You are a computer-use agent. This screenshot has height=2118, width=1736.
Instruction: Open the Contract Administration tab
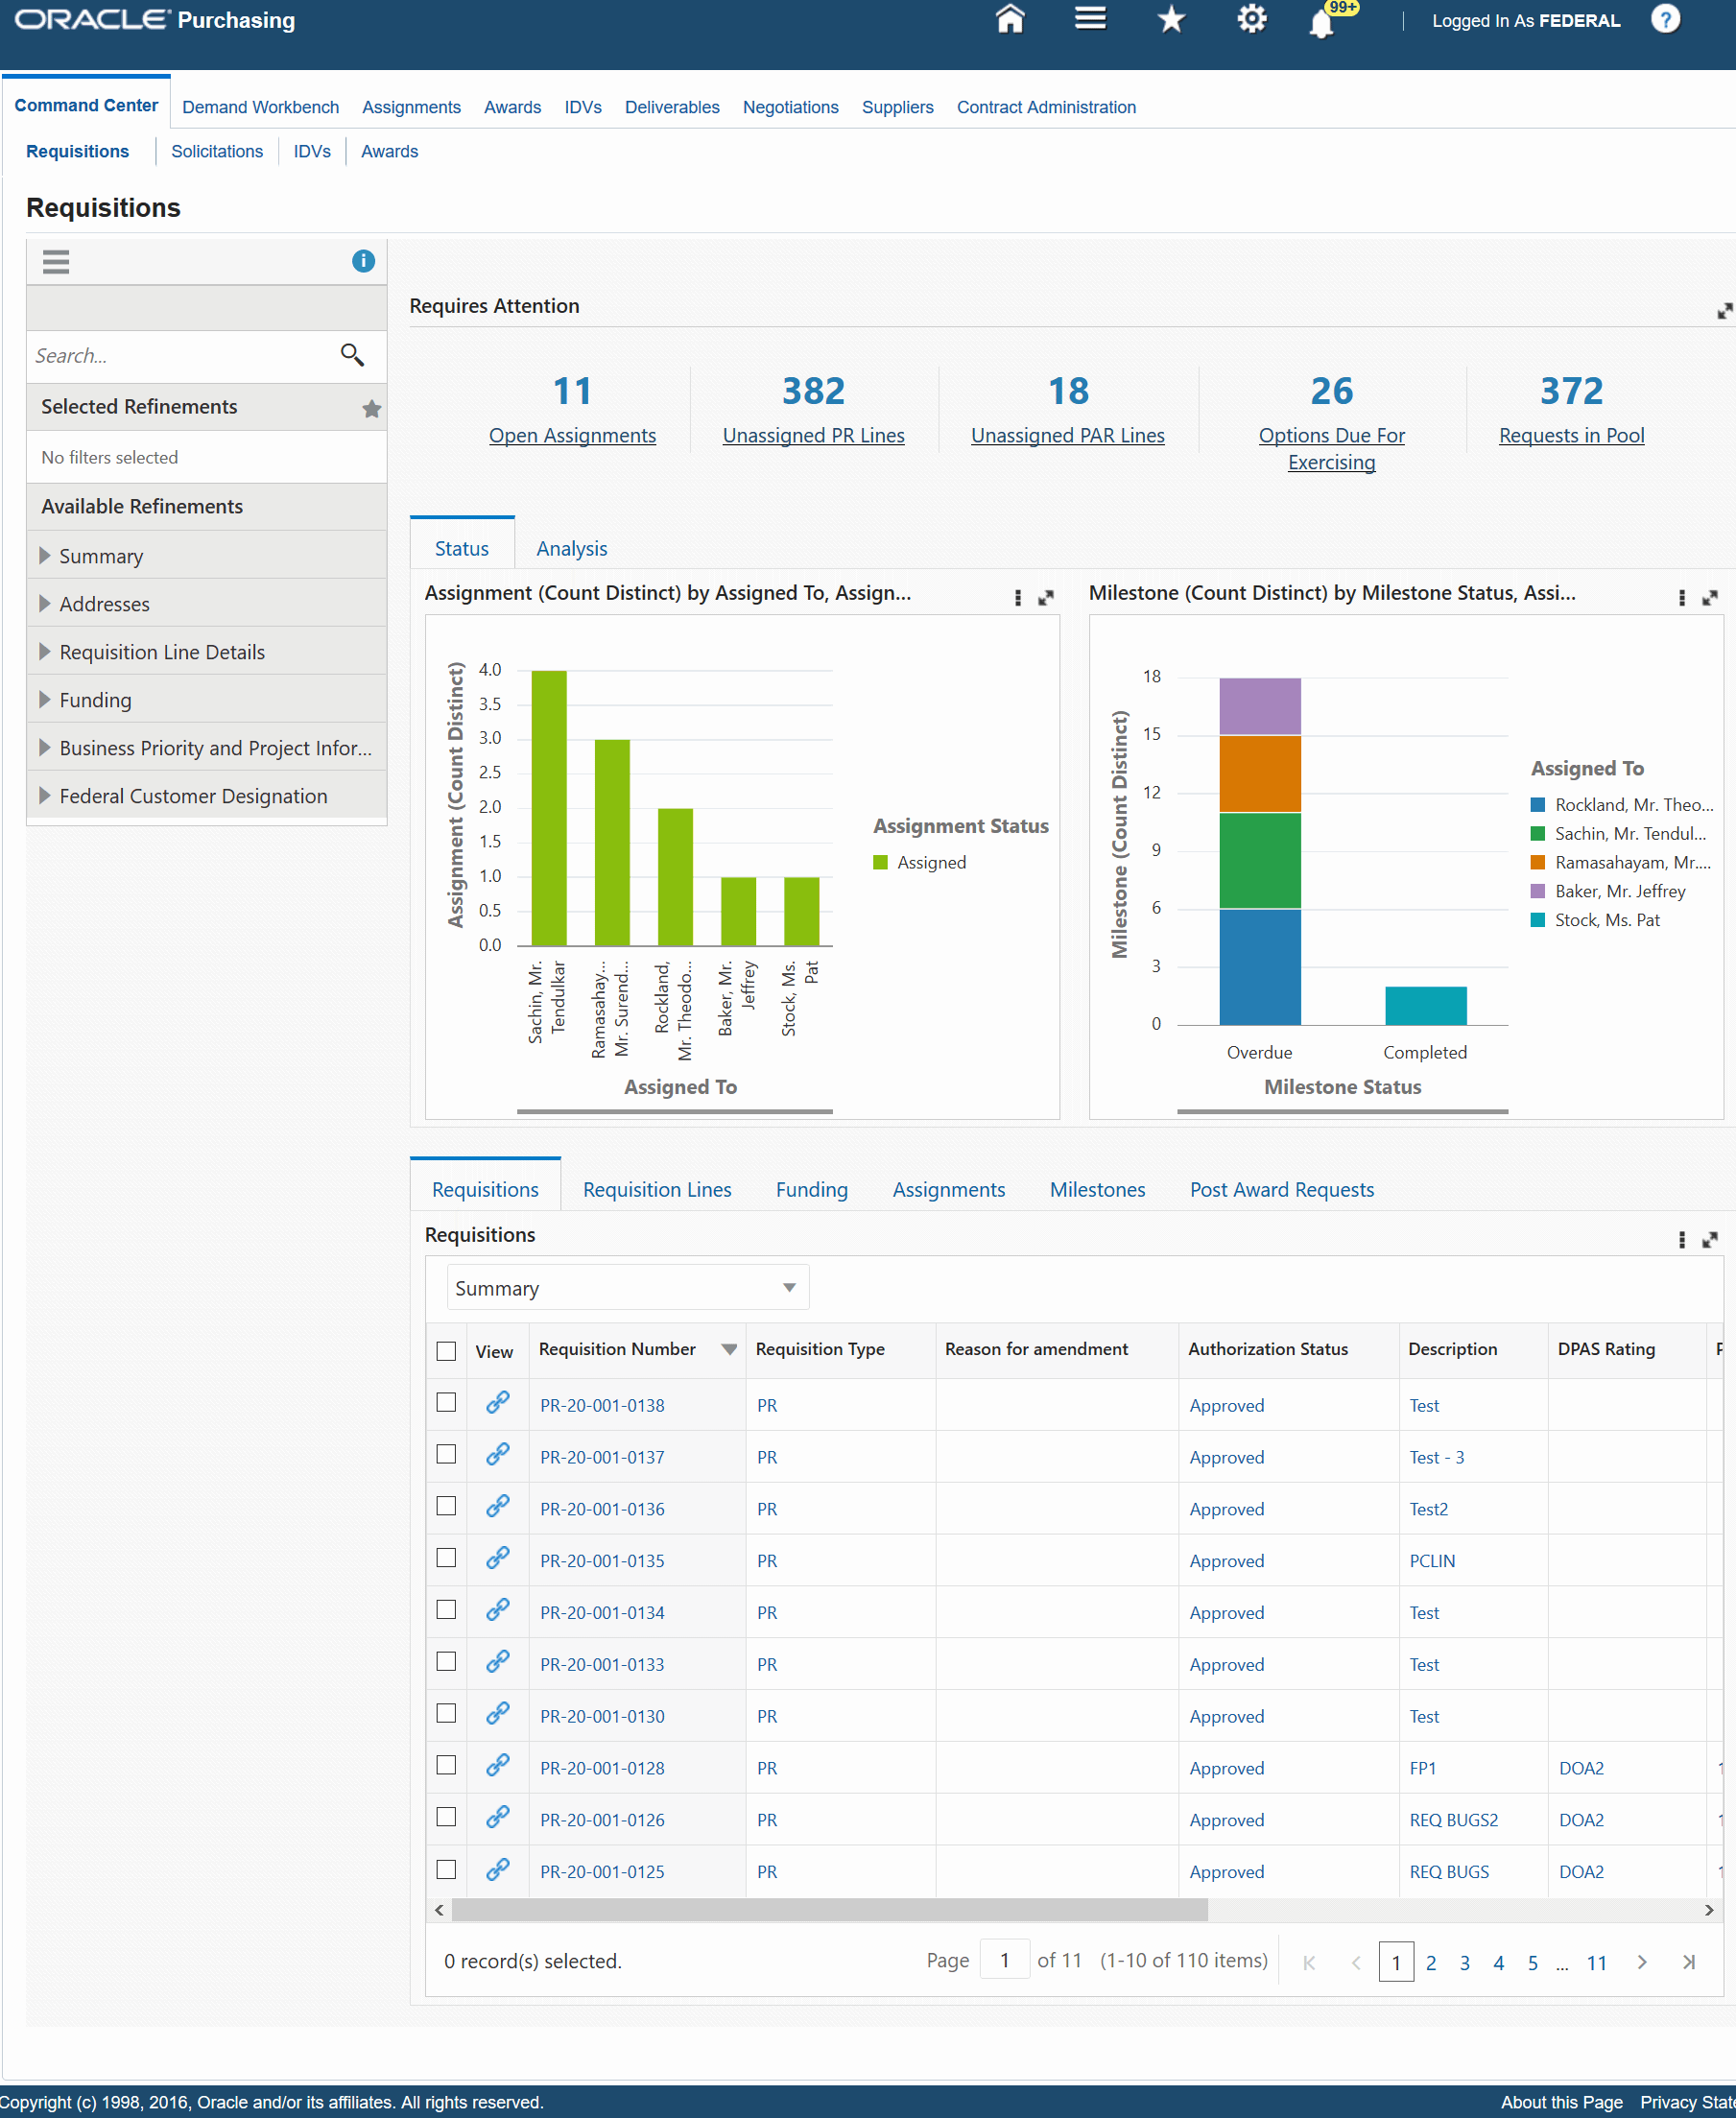pyautogui.click(x=1046, y=107)
